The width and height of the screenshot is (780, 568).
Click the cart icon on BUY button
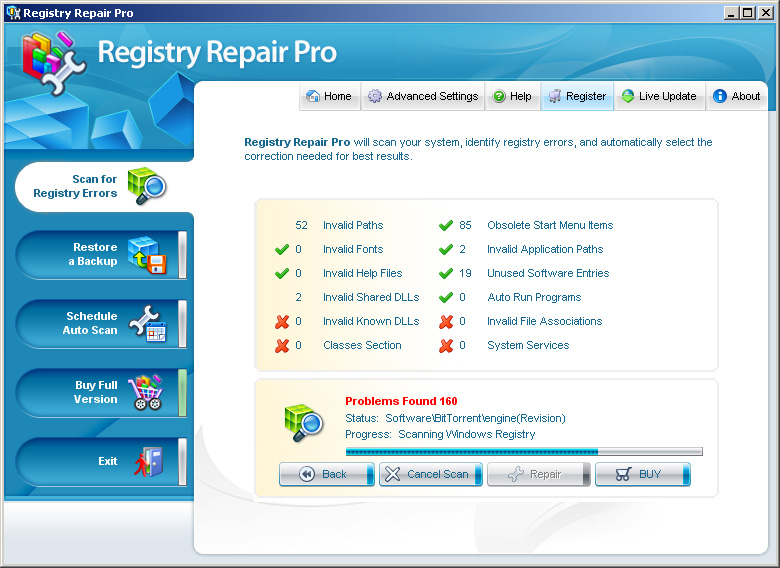click(624, 474)
